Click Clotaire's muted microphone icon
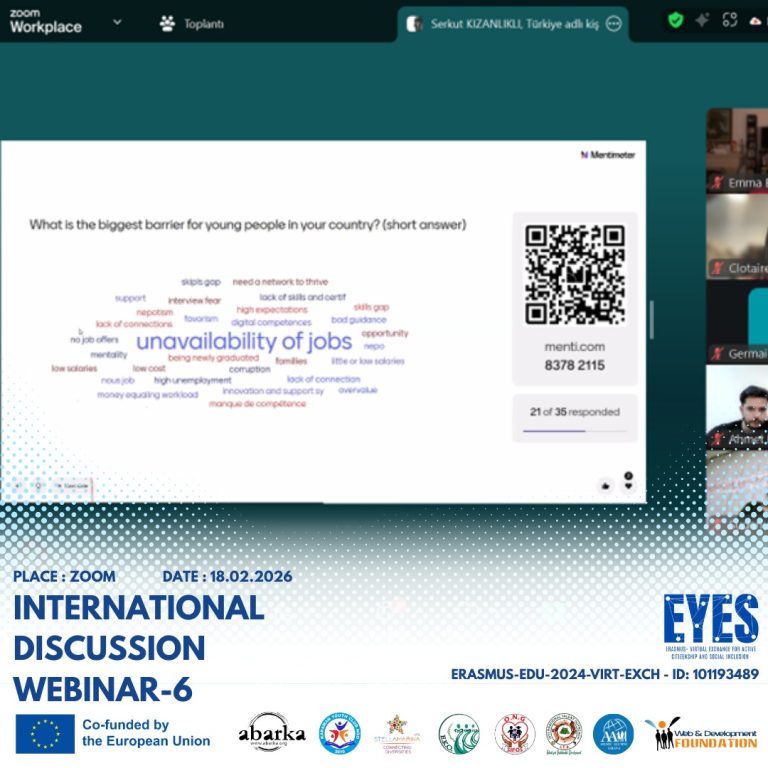Screen dimensions: 768x768 (716, 268)
